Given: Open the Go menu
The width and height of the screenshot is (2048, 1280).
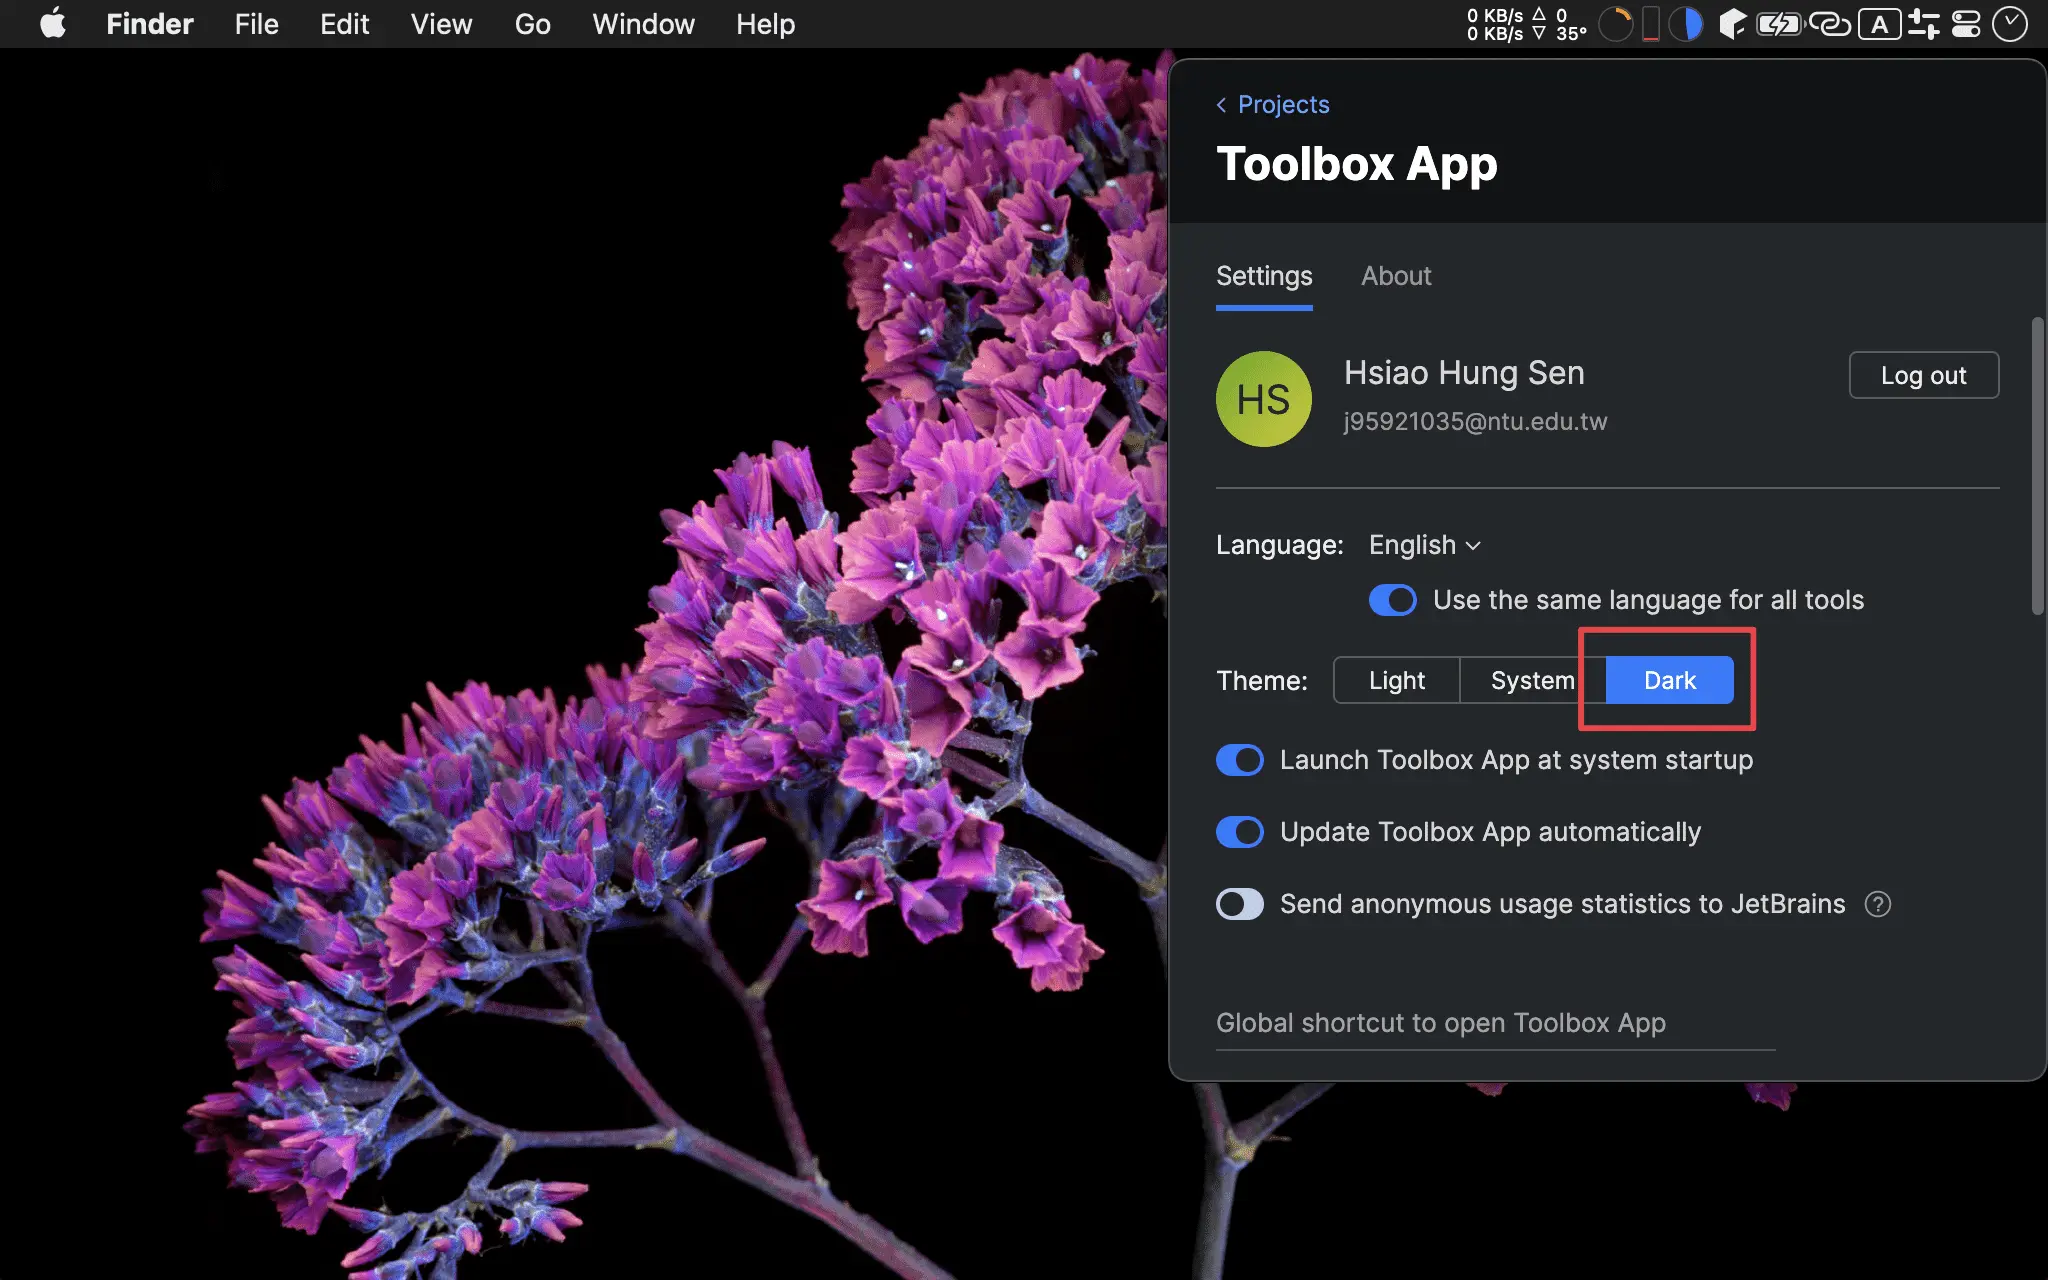Looking at the screenshot, I should click(533, 24).
